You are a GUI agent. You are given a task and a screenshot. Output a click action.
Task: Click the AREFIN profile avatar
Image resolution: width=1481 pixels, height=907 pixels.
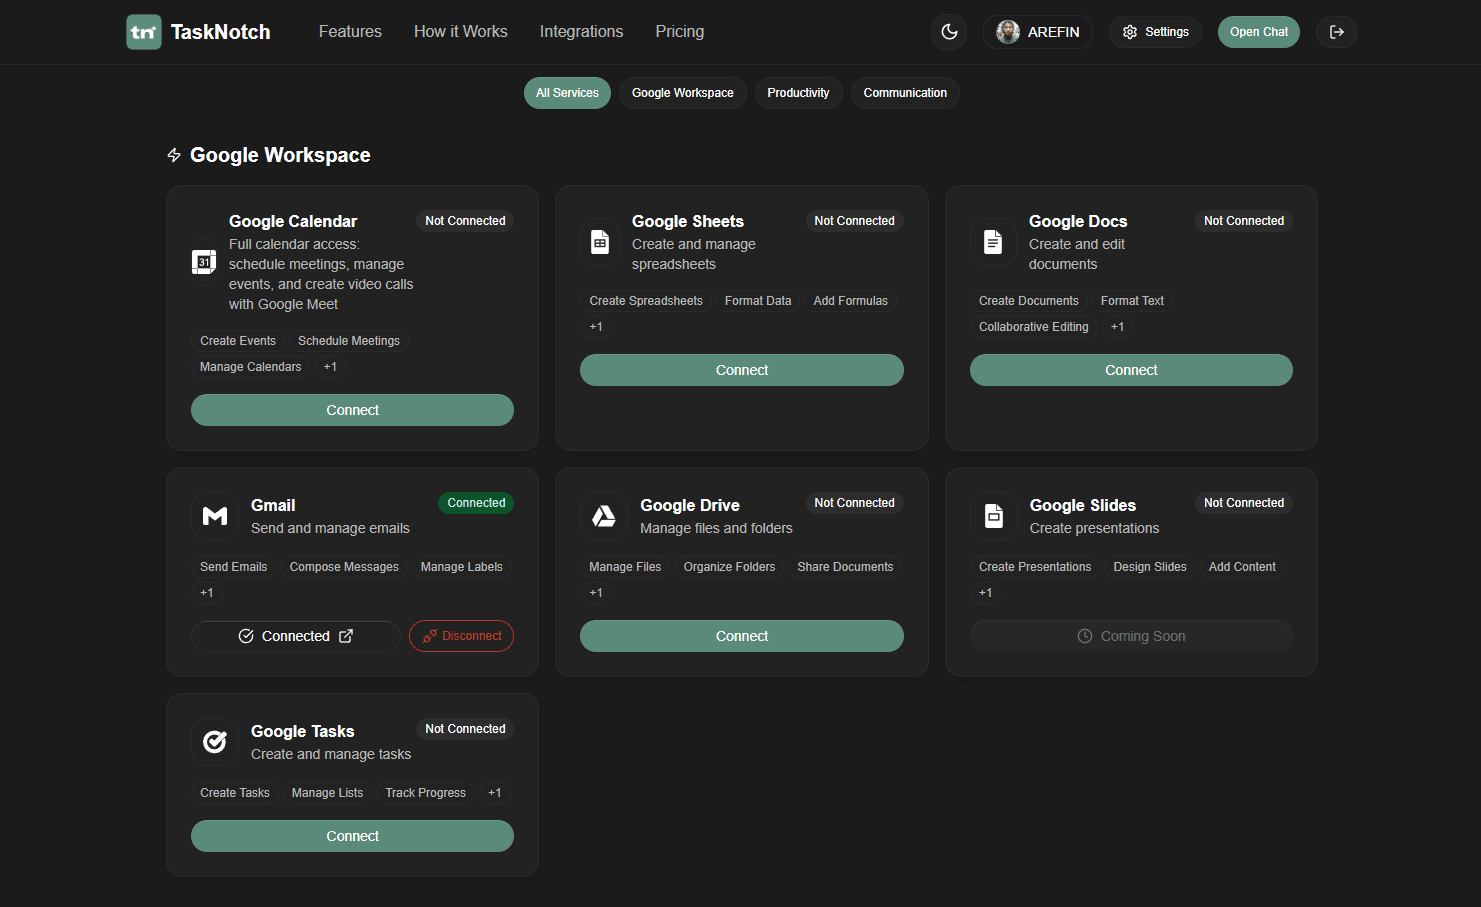1008,32
